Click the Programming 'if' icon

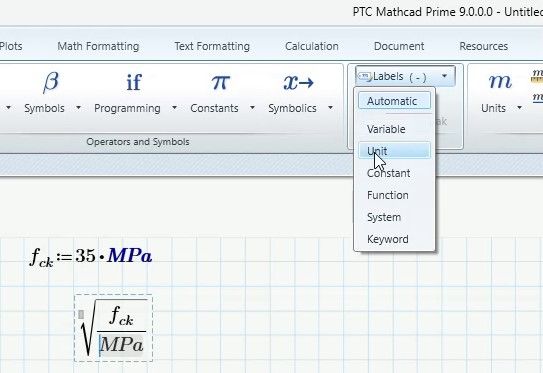(134, 82)
